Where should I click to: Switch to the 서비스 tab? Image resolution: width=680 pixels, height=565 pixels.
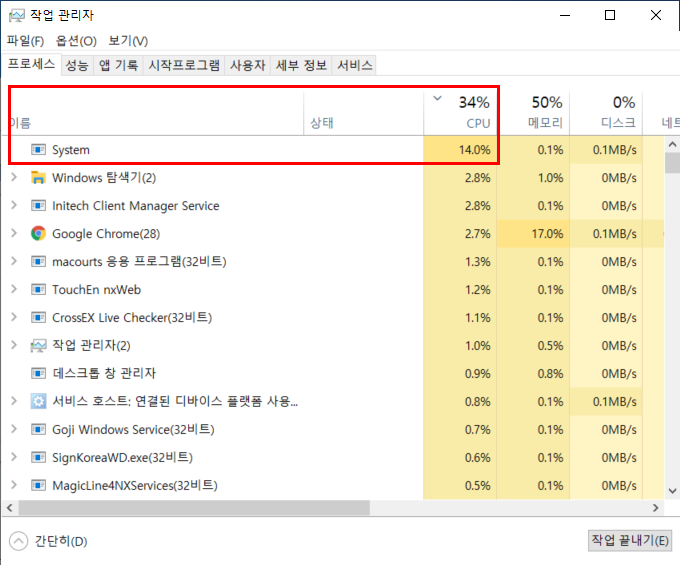[355, 65]
